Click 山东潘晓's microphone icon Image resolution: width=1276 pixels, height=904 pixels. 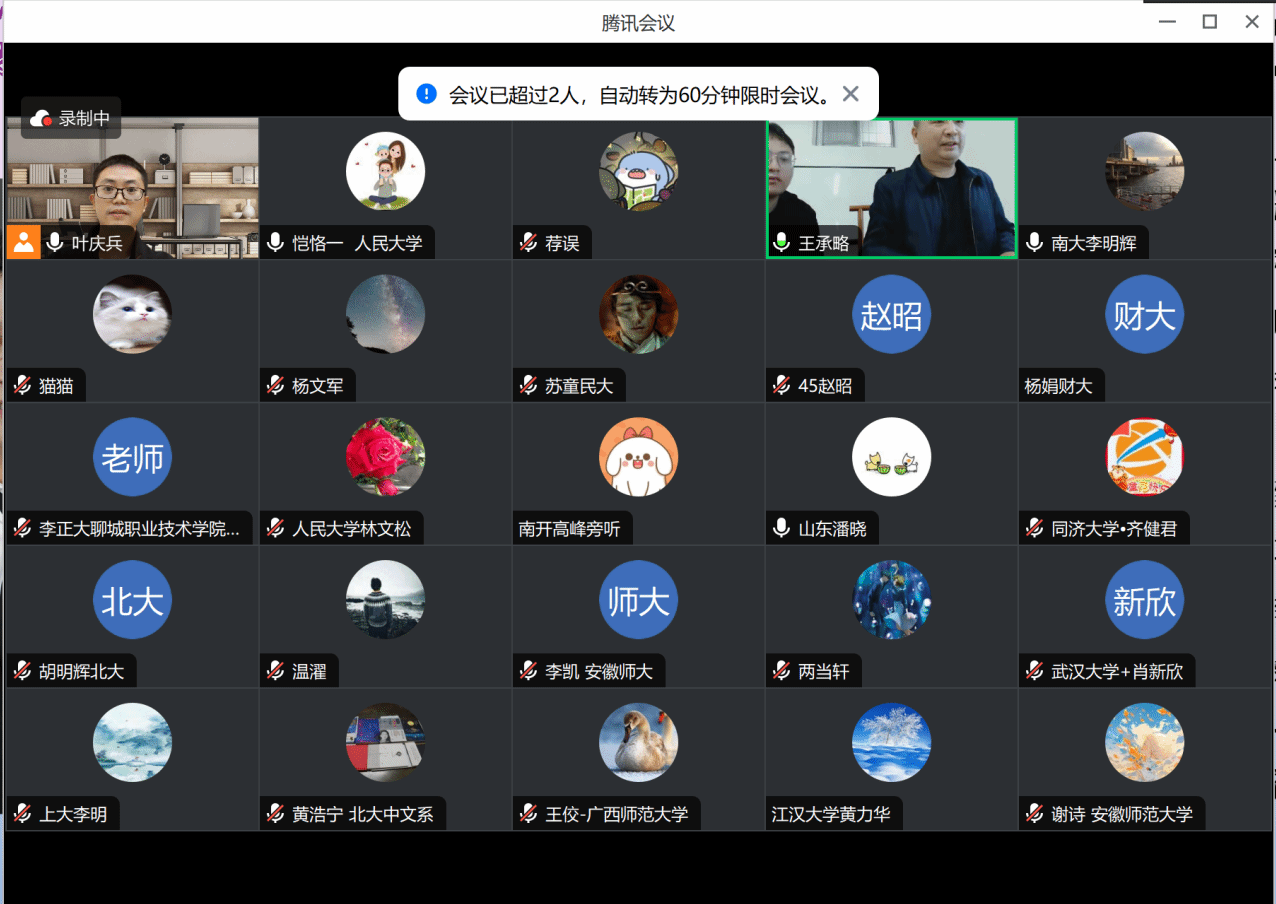tap(782, 529)
